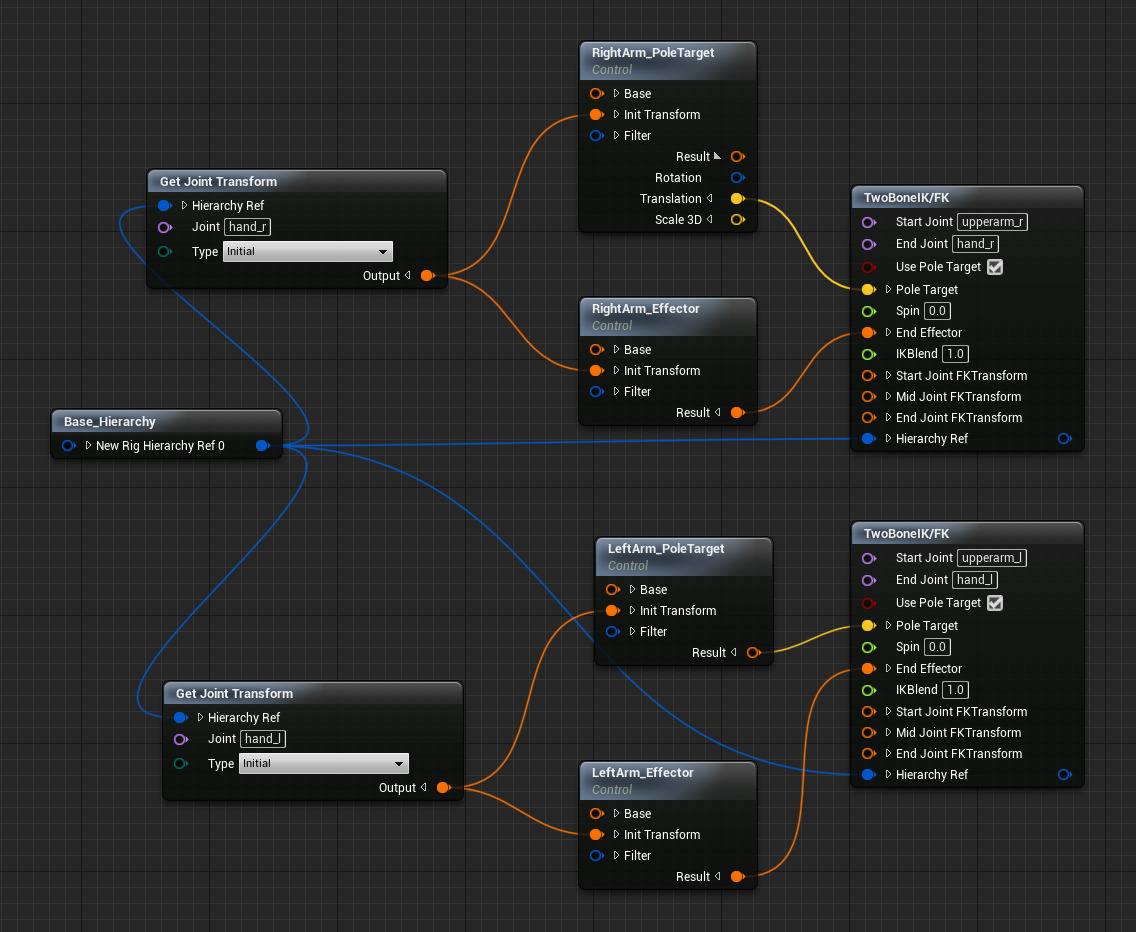
Task: Click Pole Target input pin on upperarm_l TwoBoneIK/FK
Action: pyautogui.click(x=868, y=626)
